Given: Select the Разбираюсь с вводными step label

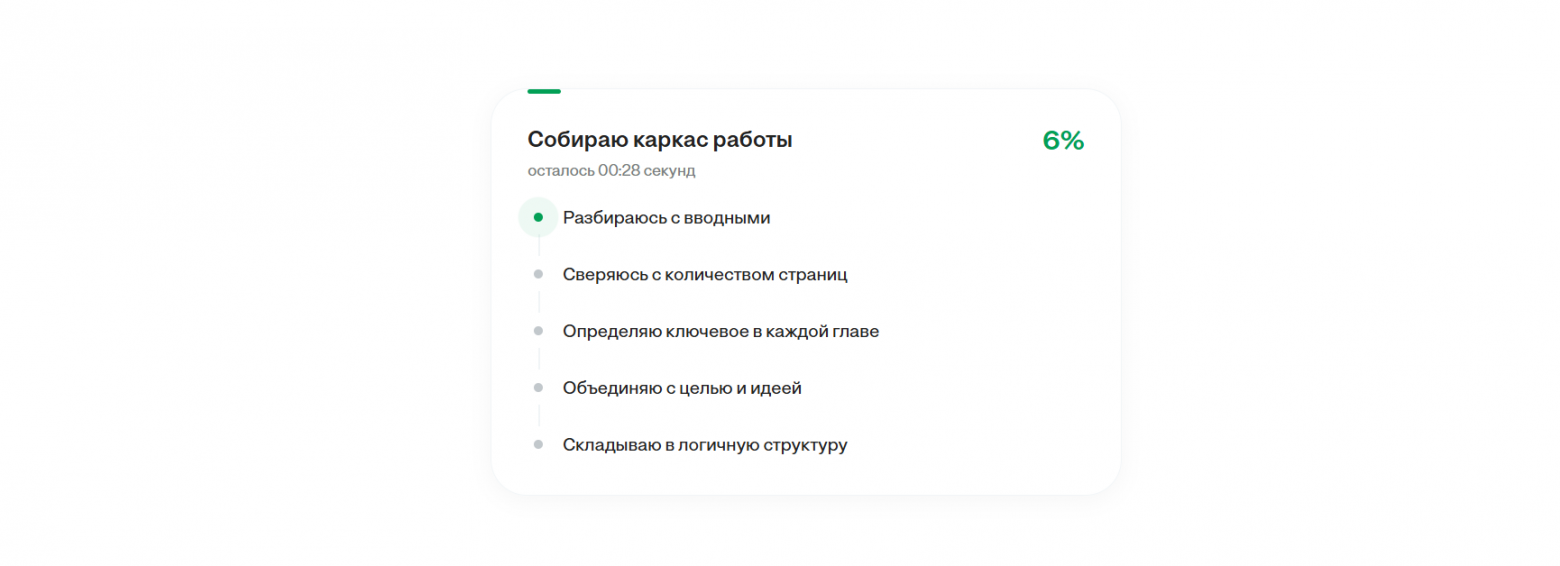Looking at the screenshot, I should (666, 217).
